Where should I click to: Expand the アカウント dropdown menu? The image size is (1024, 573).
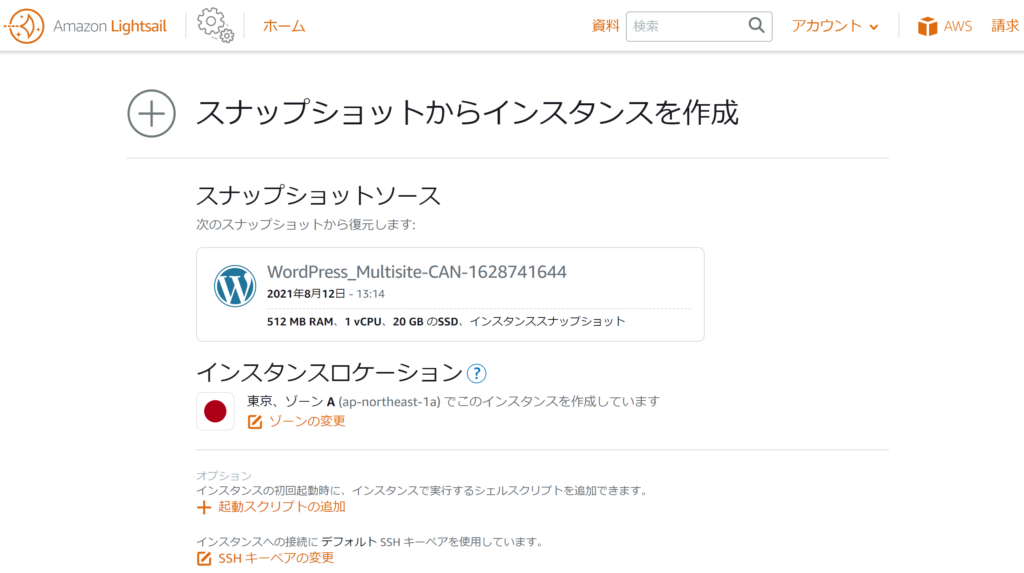[835, 26]
